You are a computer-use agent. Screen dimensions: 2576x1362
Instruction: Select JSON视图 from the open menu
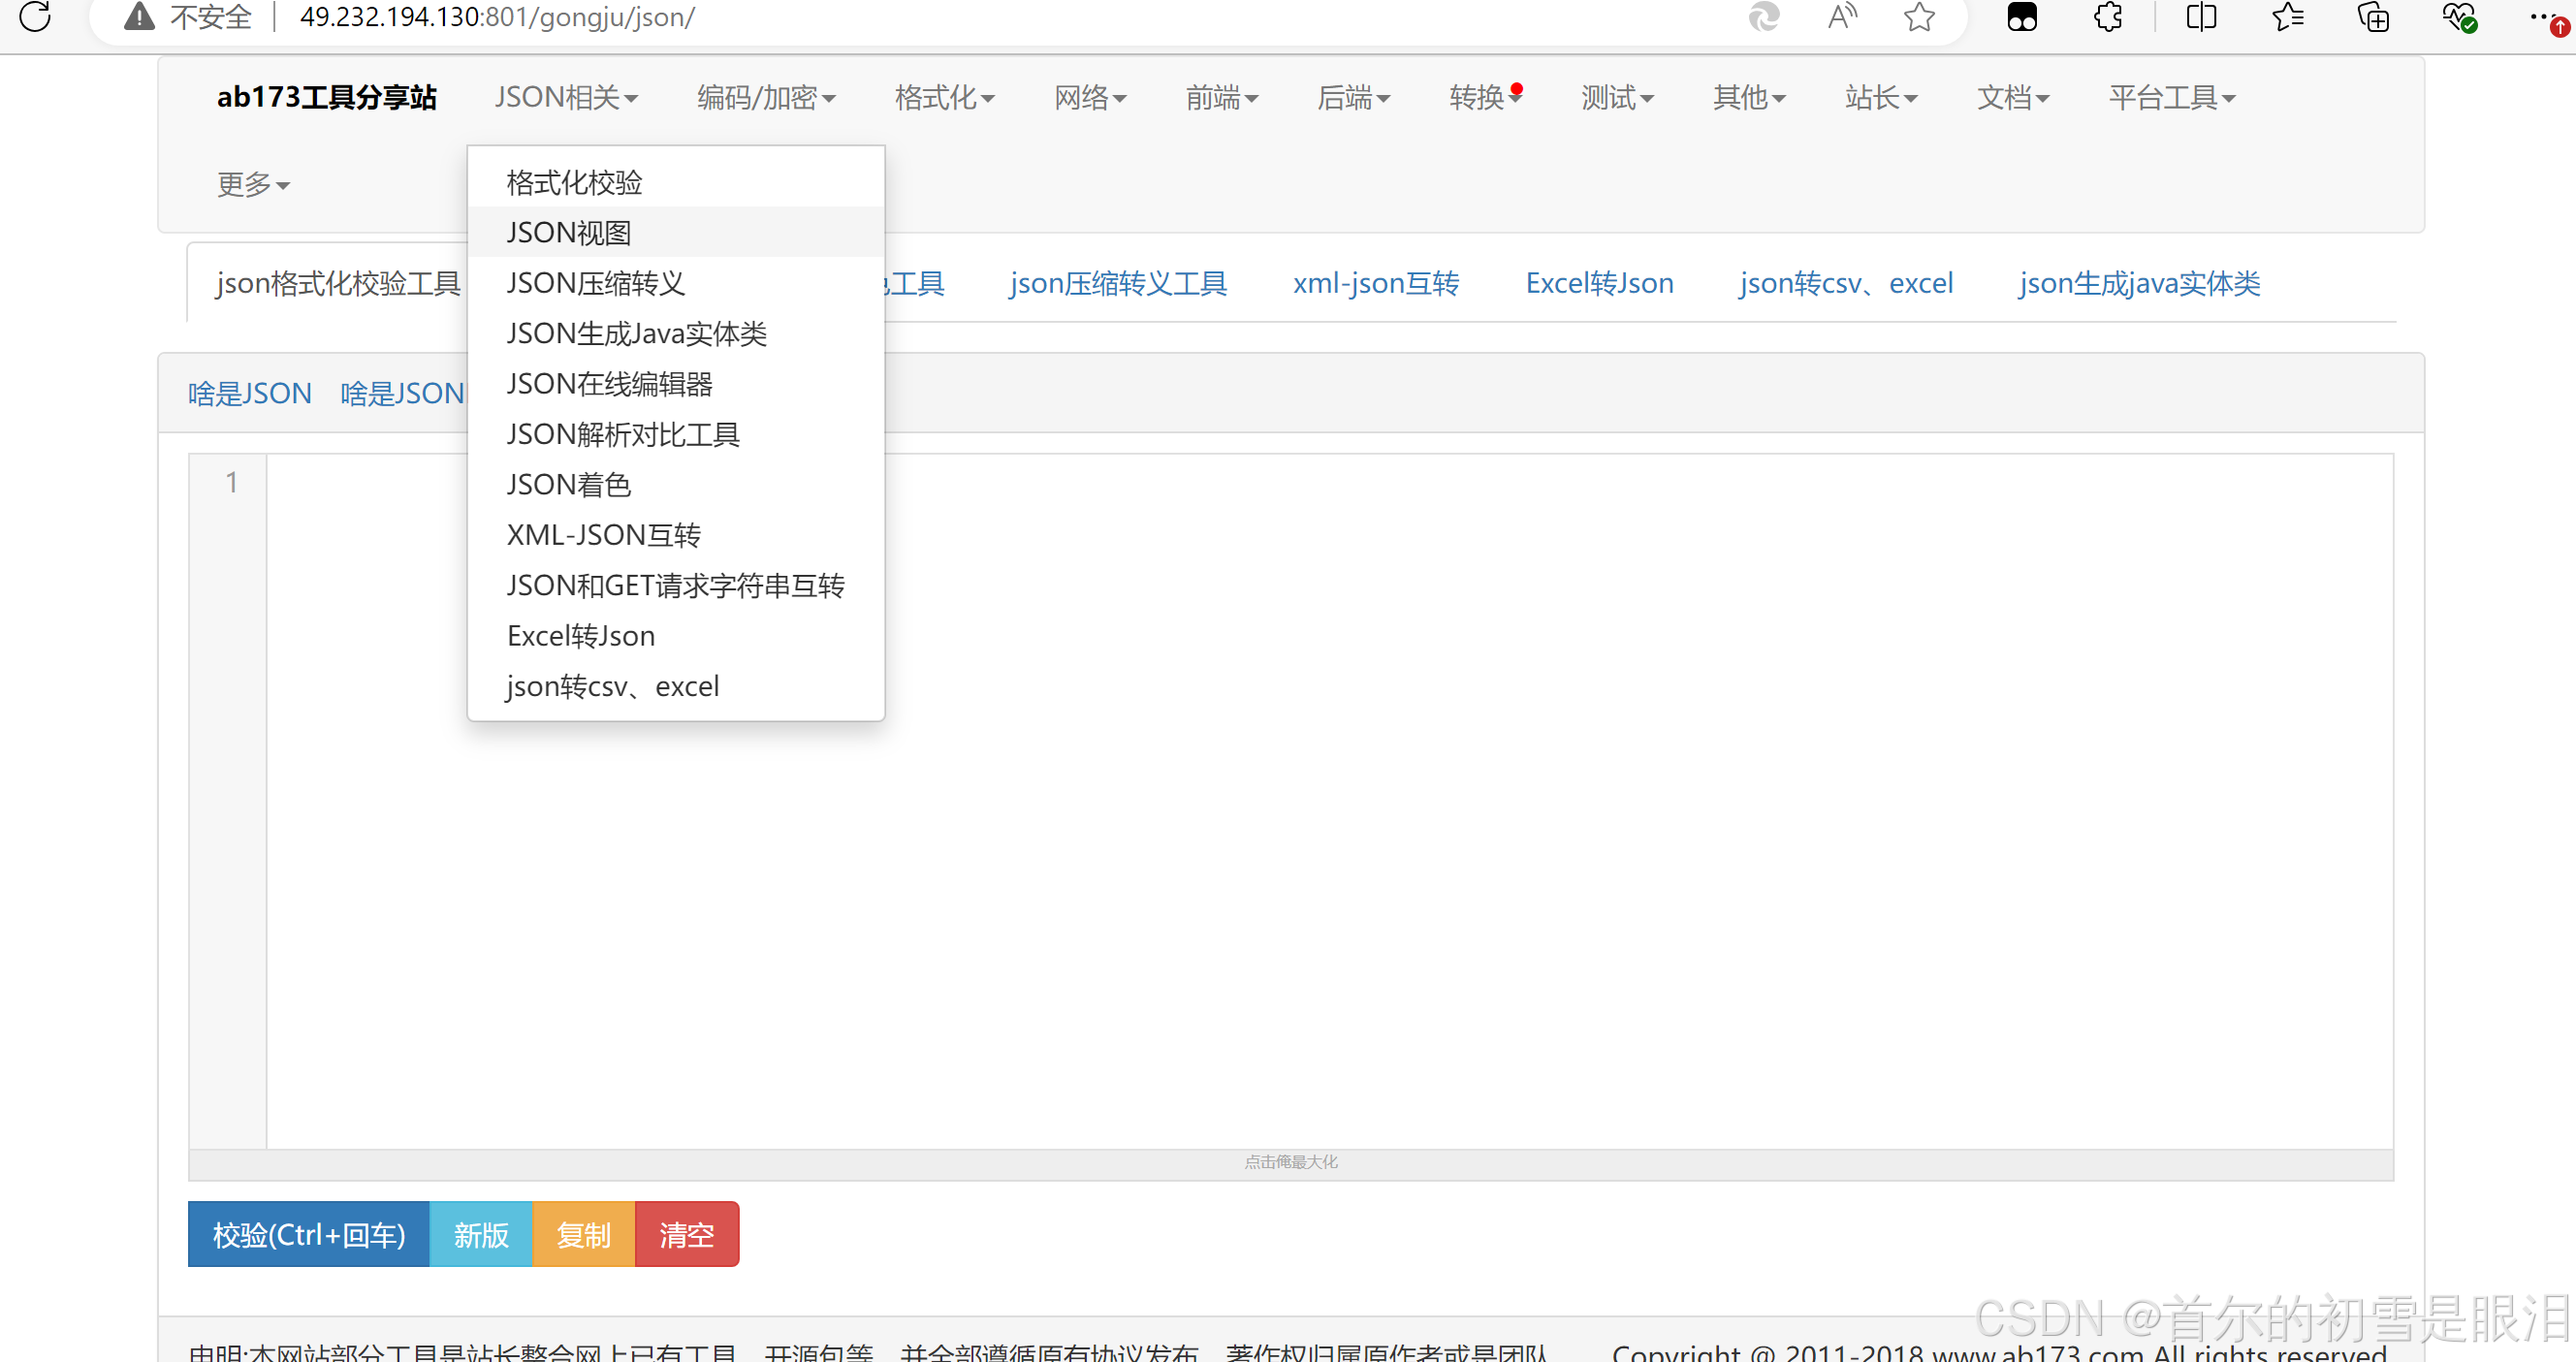click(568, 231)
